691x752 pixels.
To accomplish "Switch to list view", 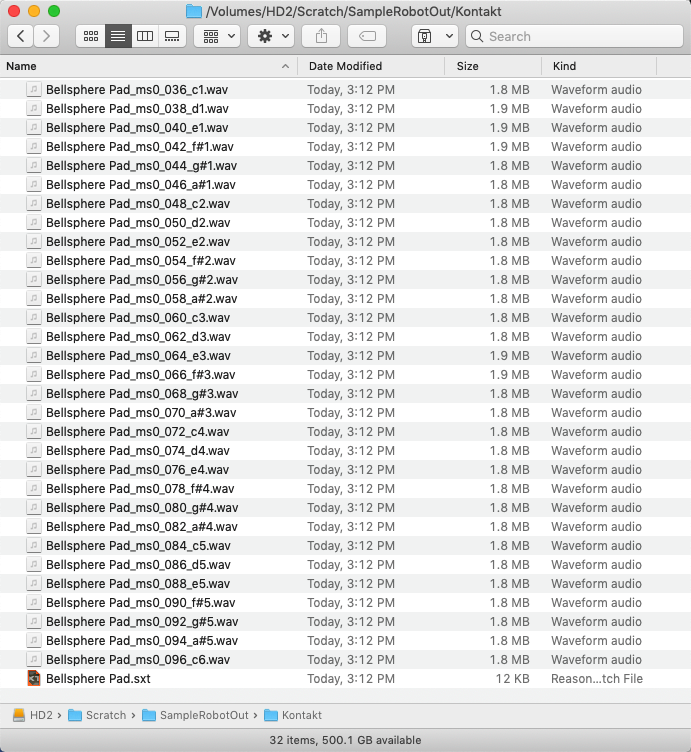I will [x=118, y=36].
